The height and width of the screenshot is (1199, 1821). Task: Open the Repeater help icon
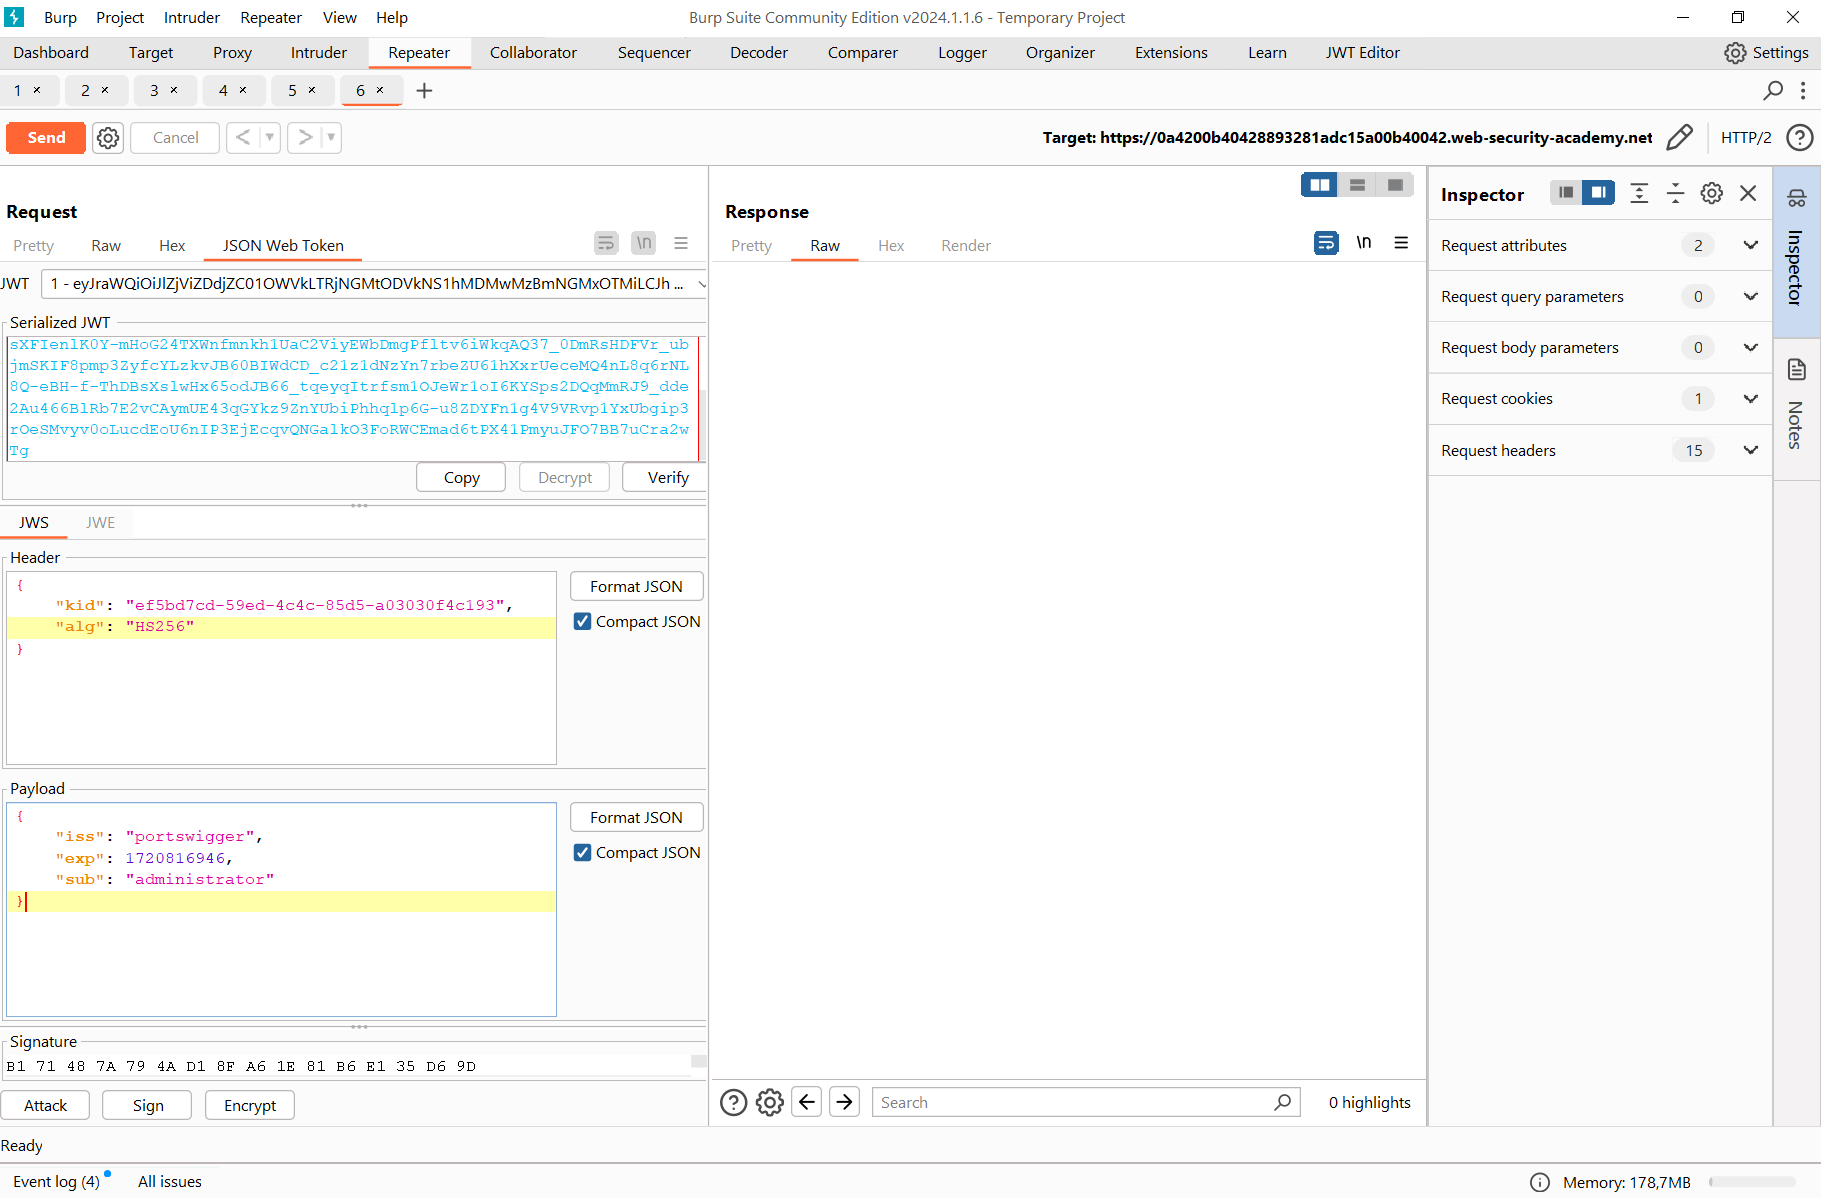[1800, 138]
